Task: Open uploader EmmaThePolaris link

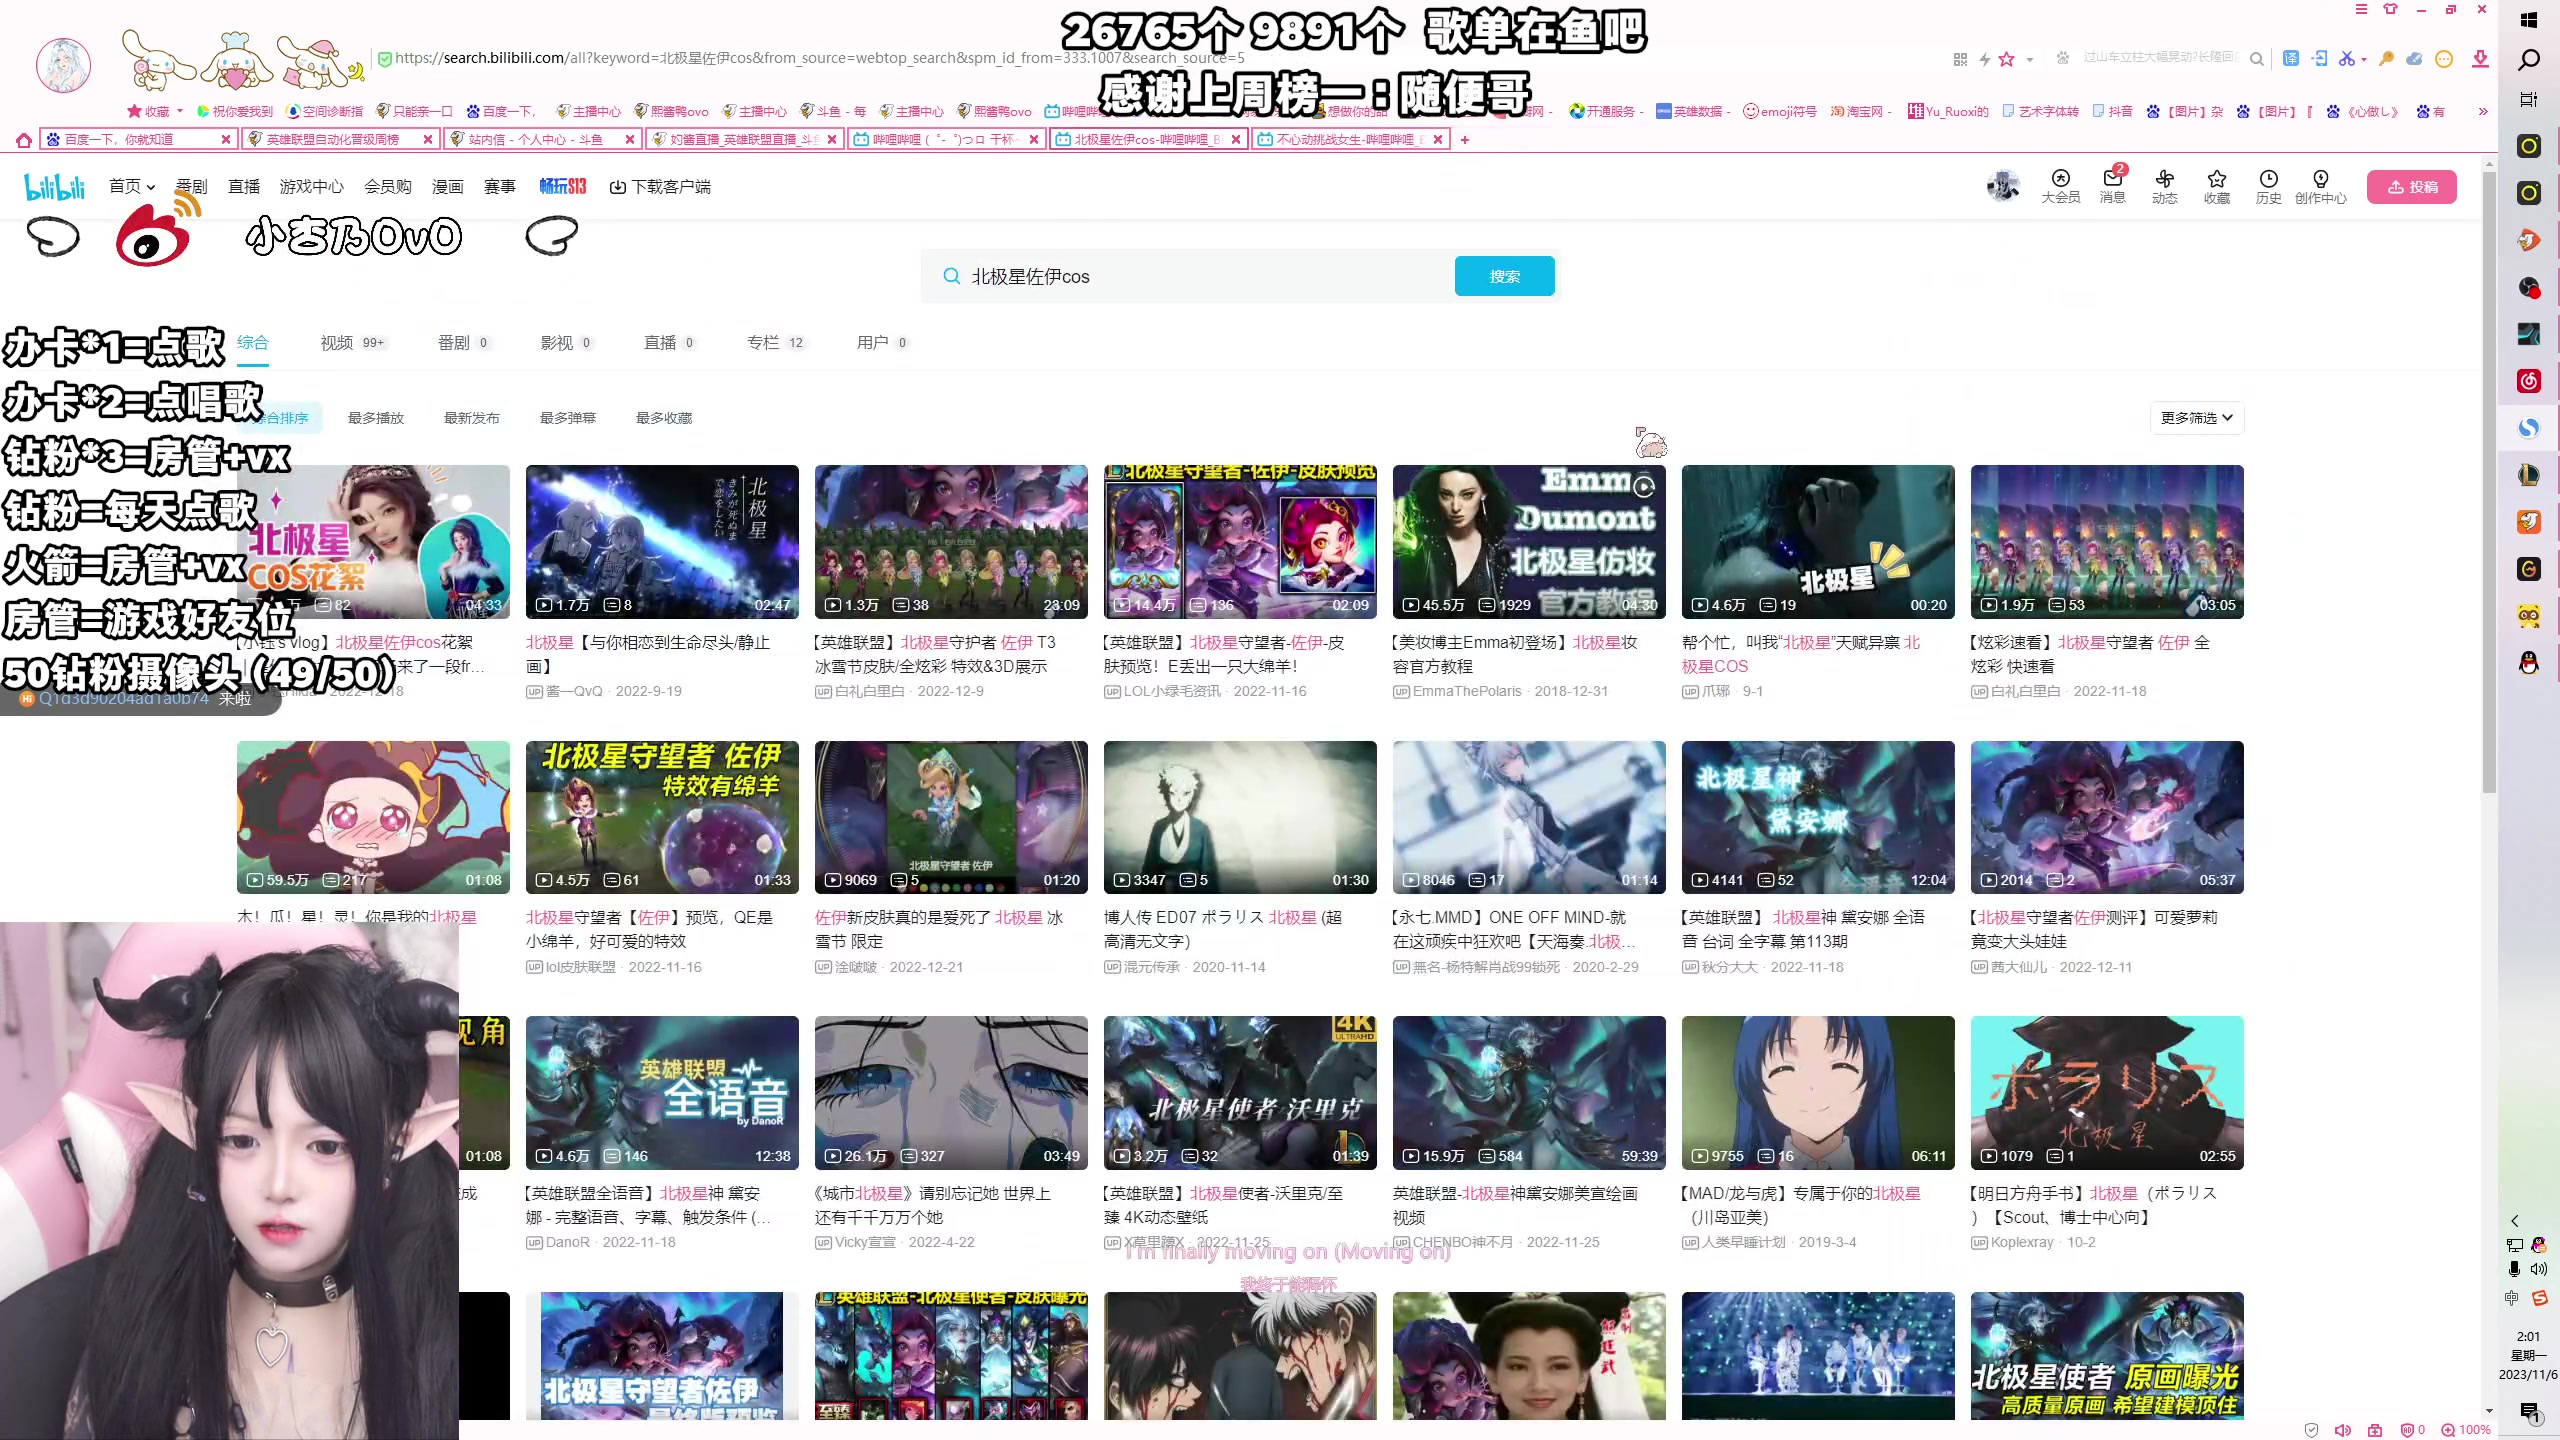Action: click(1467, 691)
